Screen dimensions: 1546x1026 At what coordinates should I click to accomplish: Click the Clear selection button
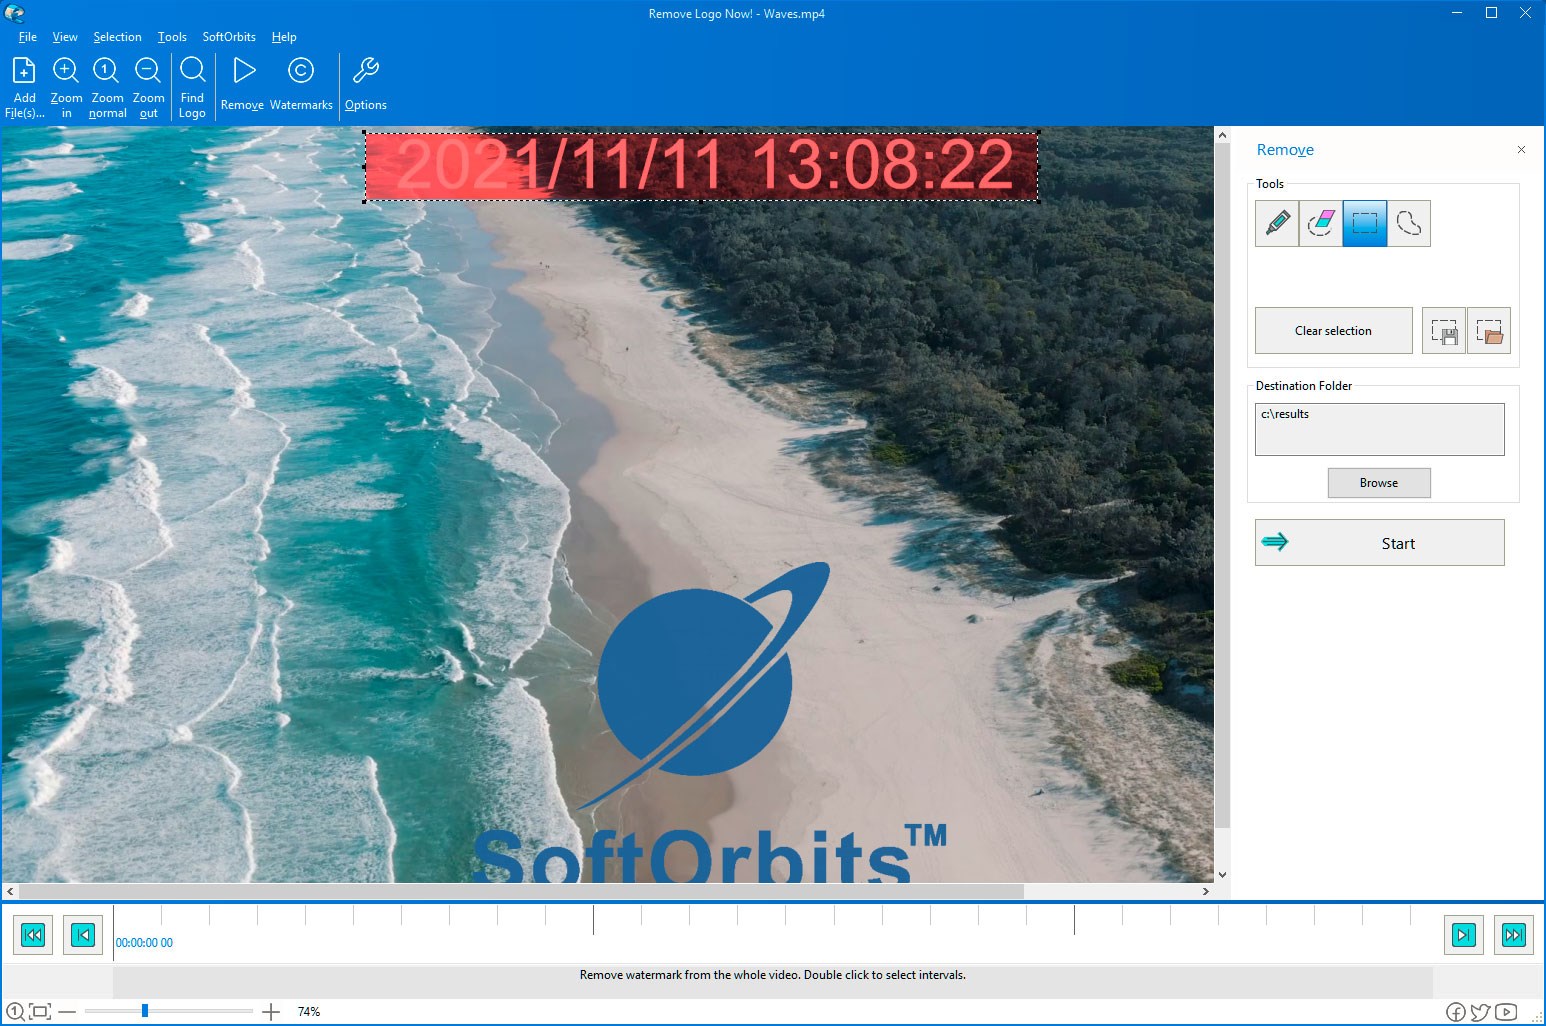coord(1333,331)
